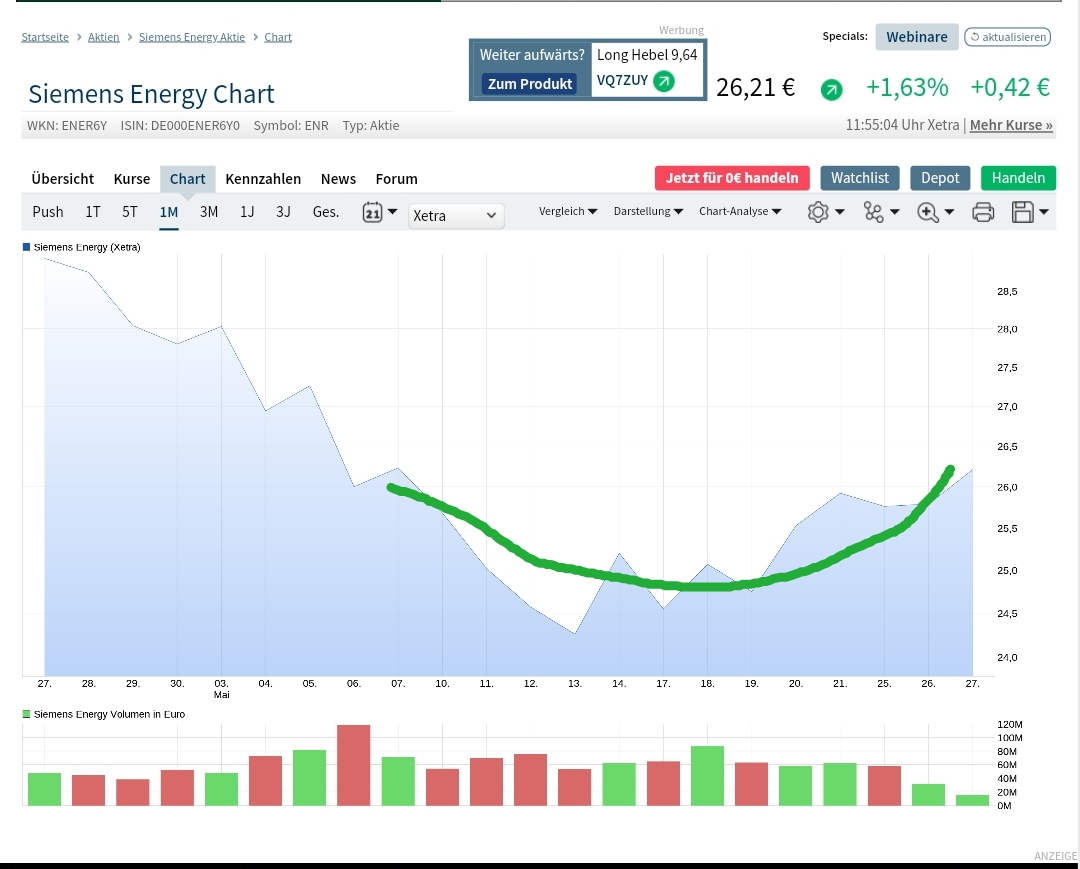
Task: Click the save floppy disk icon
Action: click(1022, 212)
